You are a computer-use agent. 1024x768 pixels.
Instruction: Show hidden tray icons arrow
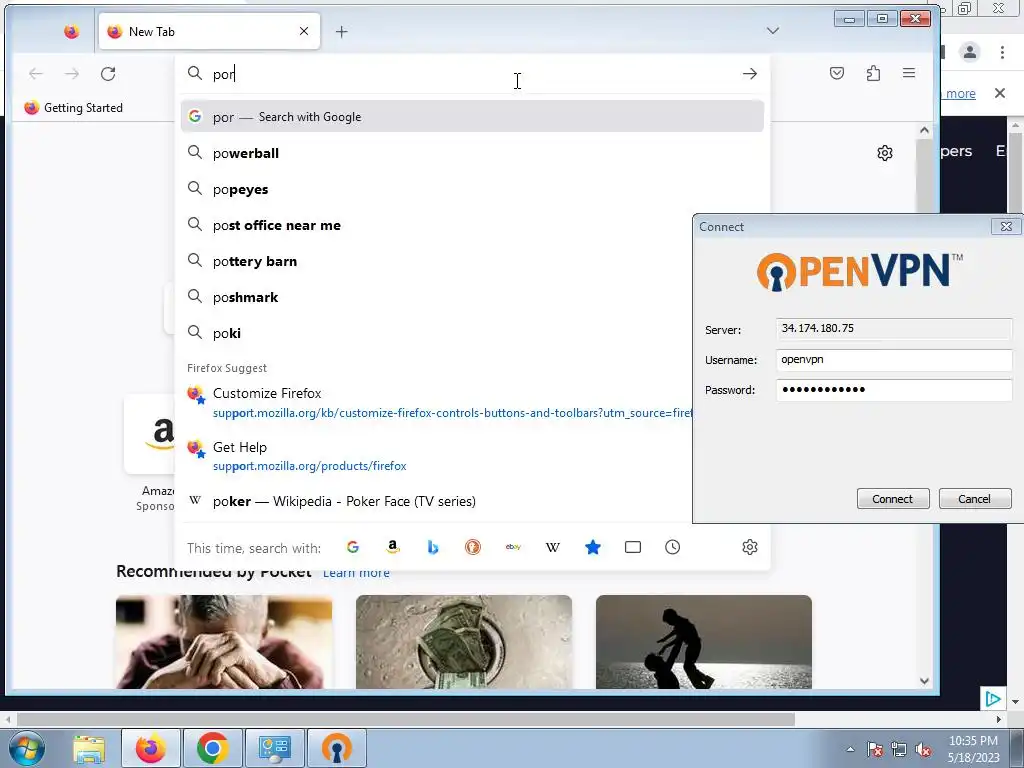pos(850,749)
